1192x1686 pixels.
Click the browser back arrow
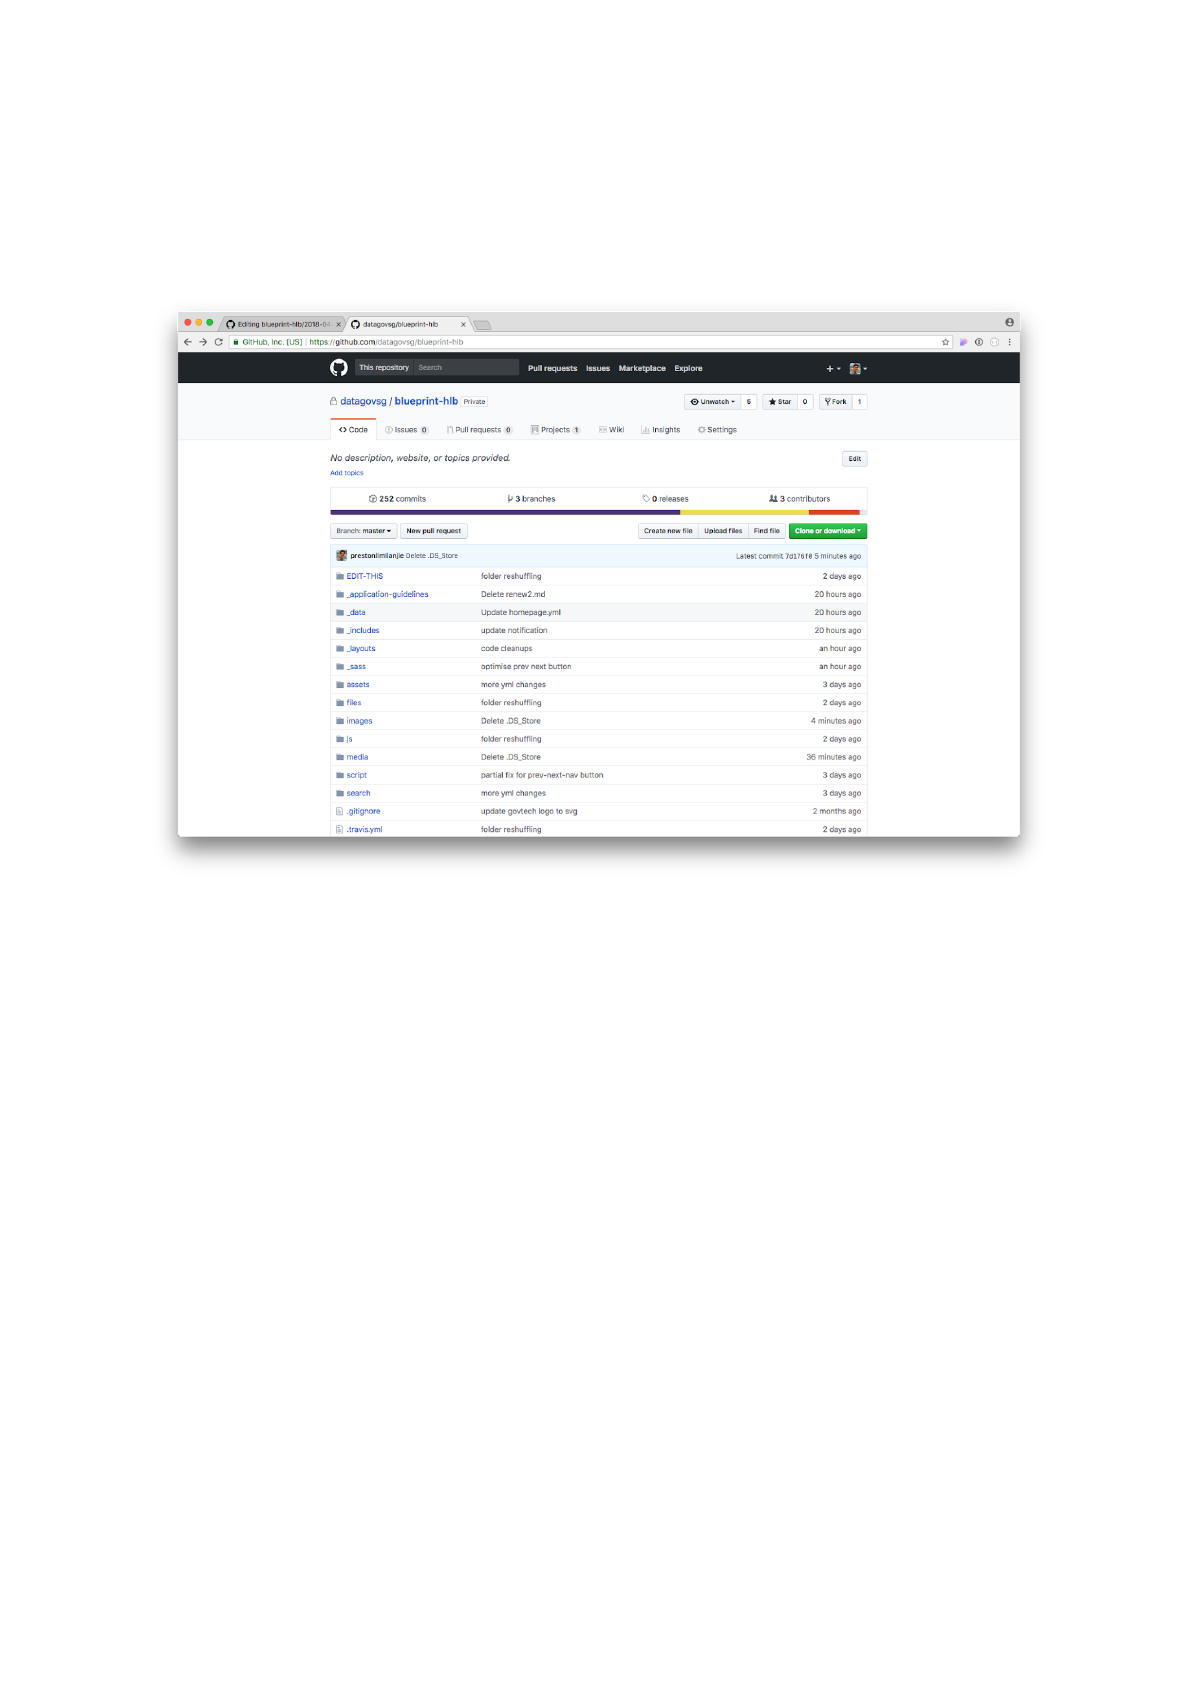tap(188, 342)
